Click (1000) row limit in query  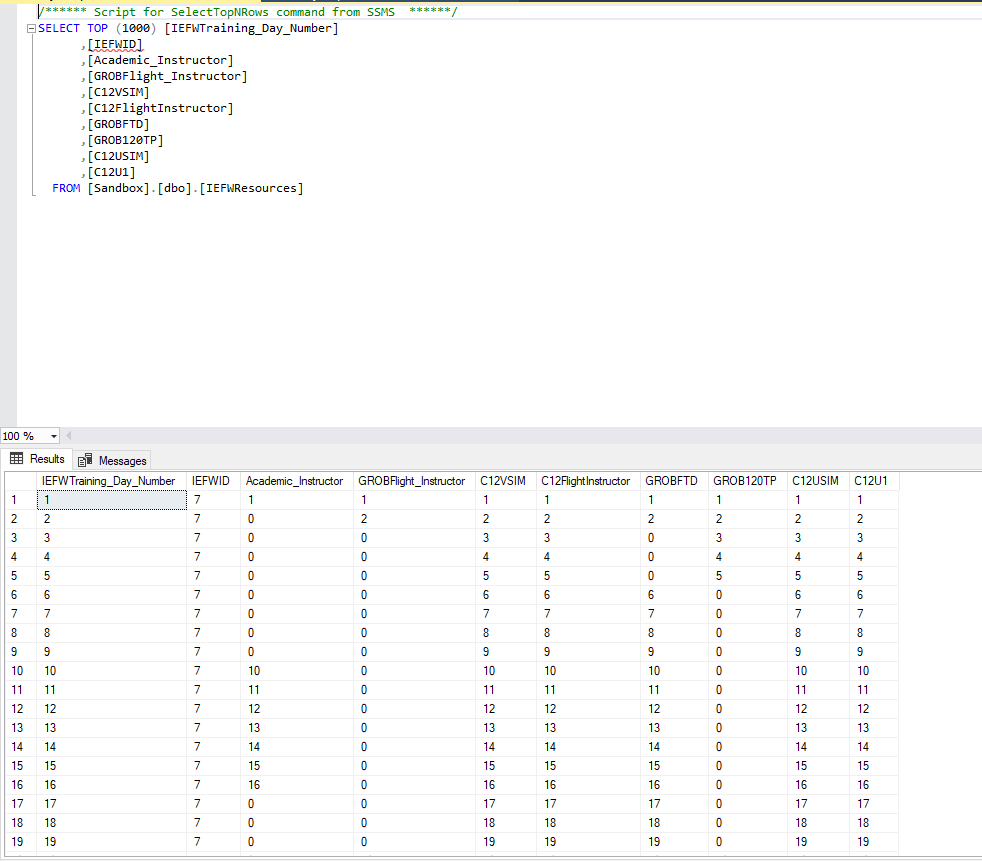coord(136,28)
